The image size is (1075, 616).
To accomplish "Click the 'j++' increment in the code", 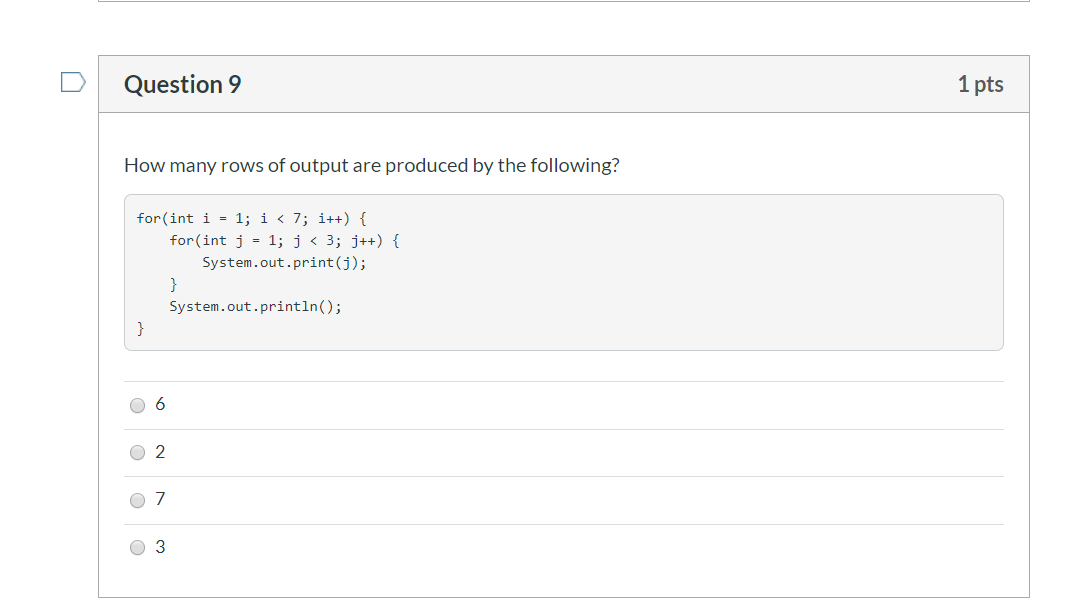I will [x=364, y=240].
